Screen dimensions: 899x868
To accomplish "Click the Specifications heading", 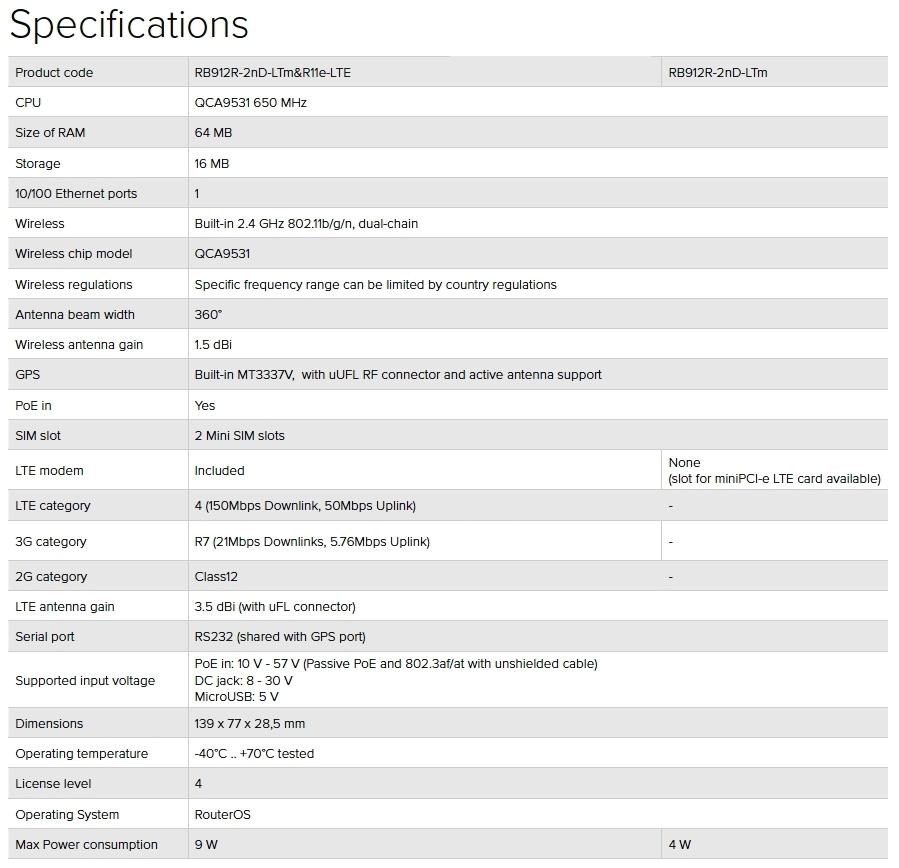I will [129, 25].
